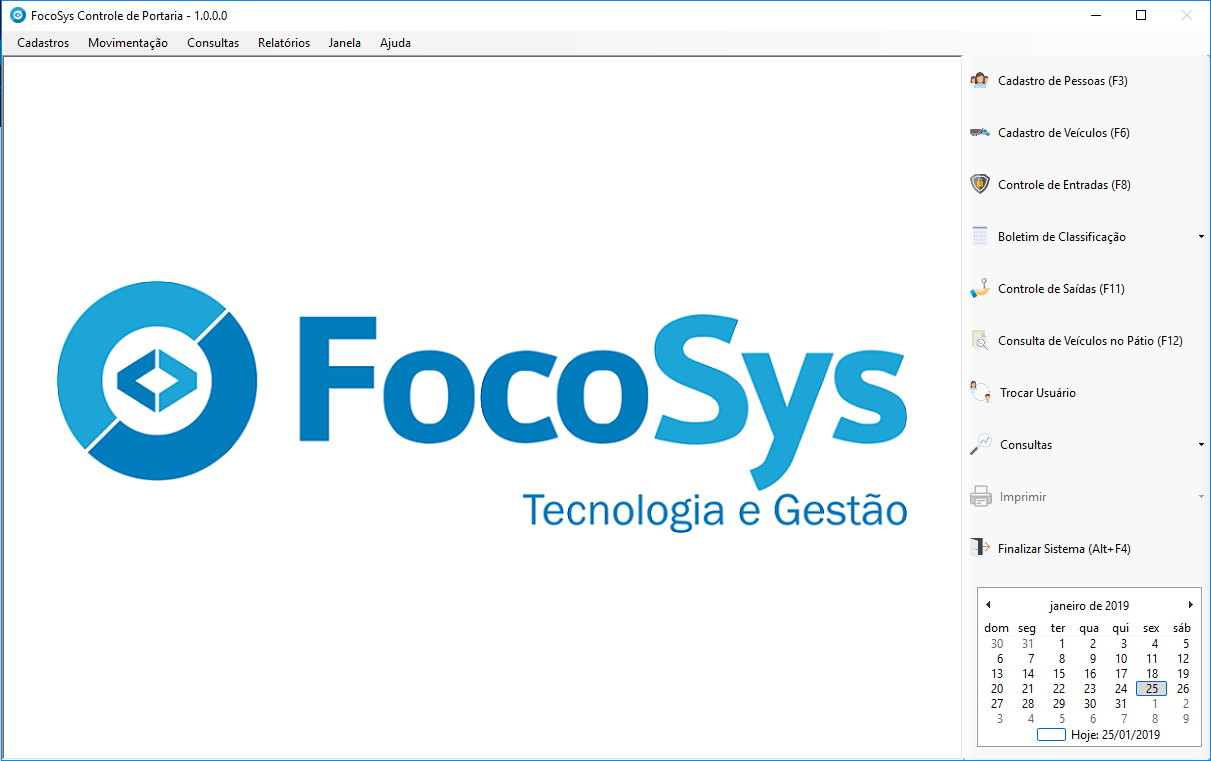Go to next month in calendar

coord(1190,605)
